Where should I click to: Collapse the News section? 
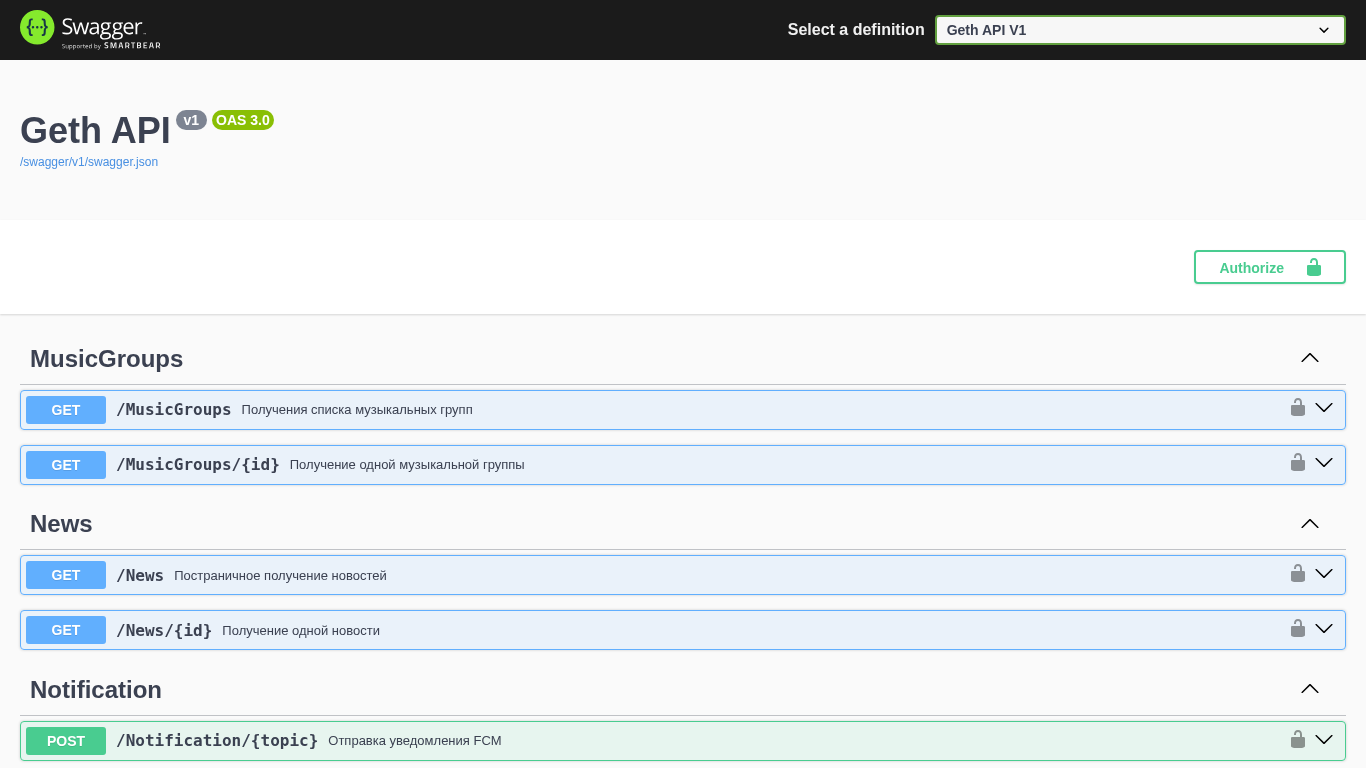[x=1309, y=524]
